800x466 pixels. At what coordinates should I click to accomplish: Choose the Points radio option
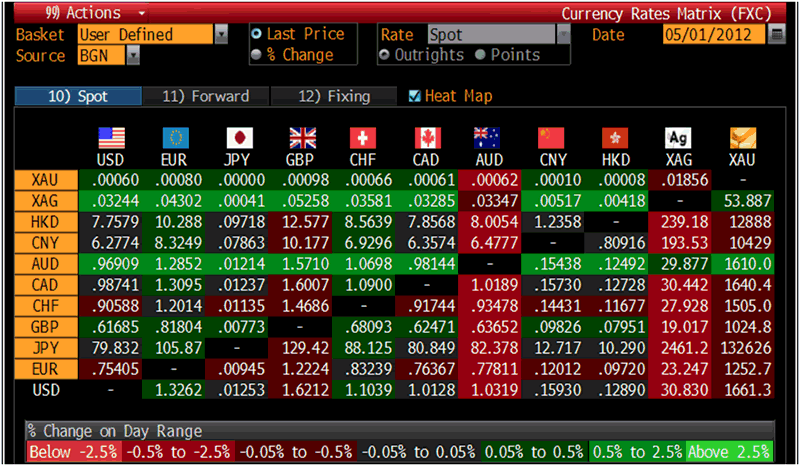coord(479,55)
